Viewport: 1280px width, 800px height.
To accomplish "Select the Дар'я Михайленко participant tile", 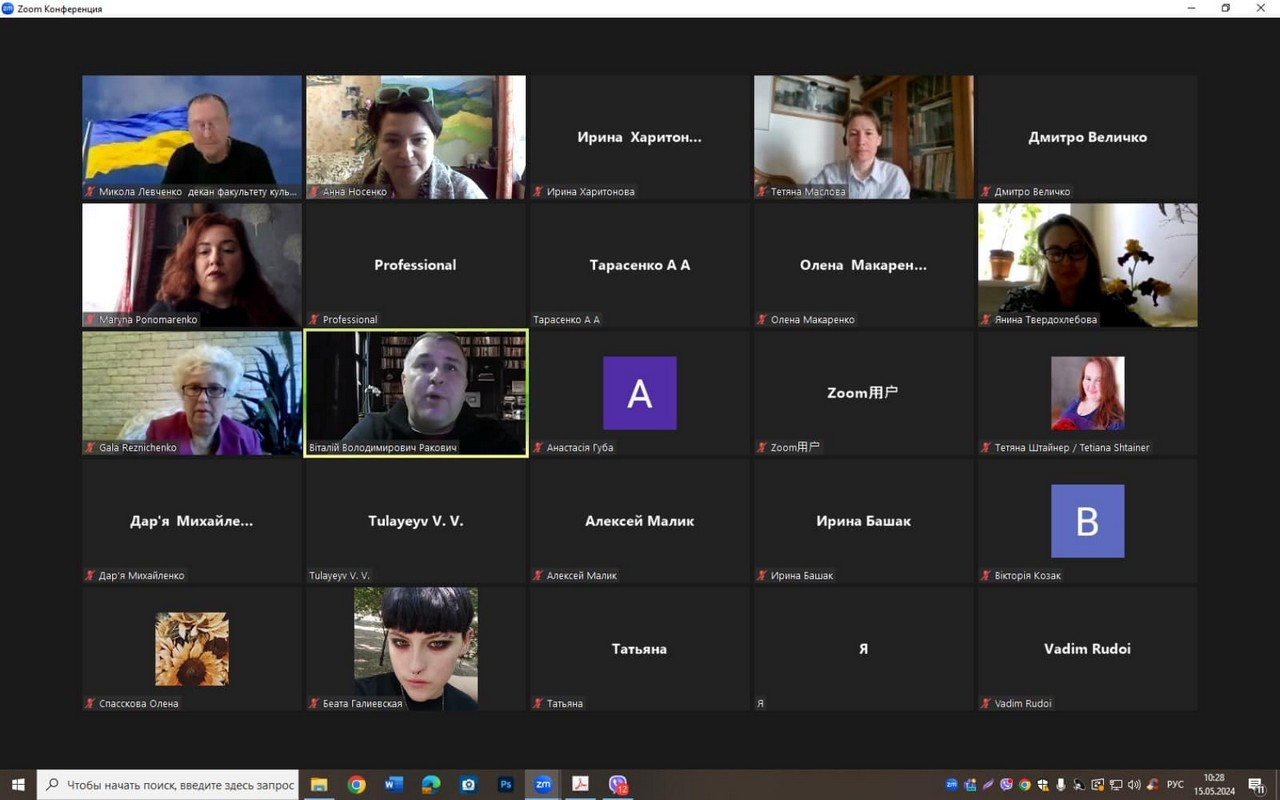I will click(192, 521).
